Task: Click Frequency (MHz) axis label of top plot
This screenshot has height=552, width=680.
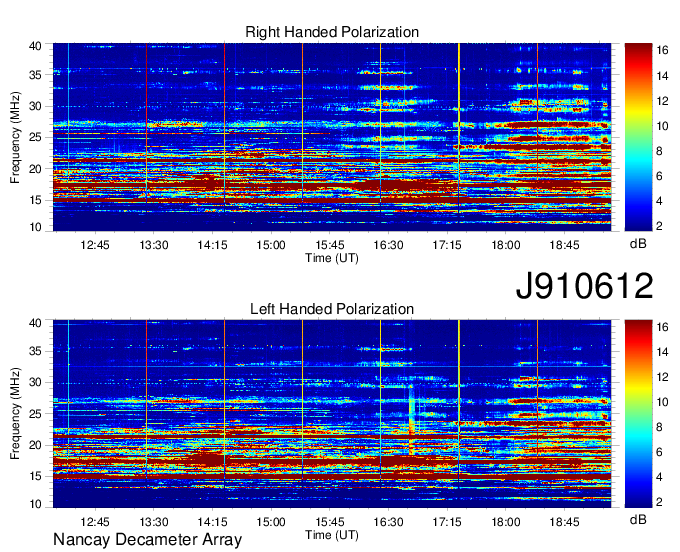Action: coord(15,137)
